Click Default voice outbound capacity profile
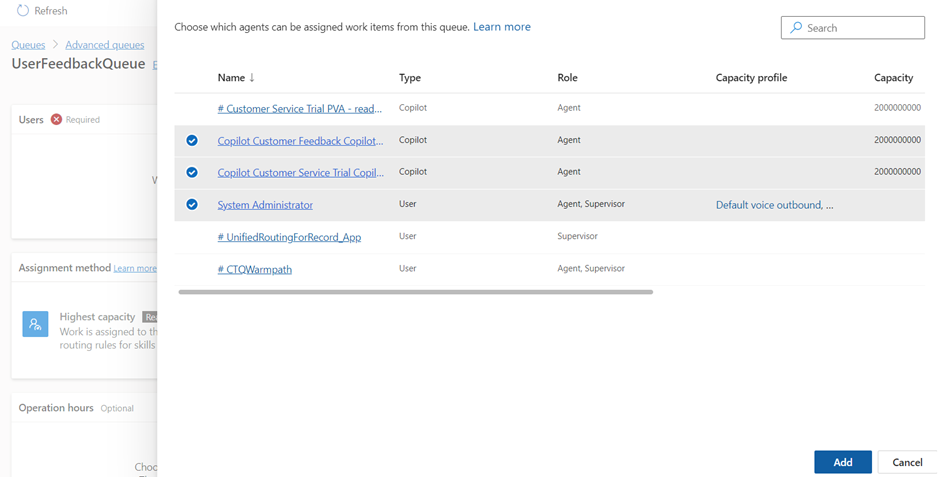This screenshot has height=477, width=940. coord(774,205)
